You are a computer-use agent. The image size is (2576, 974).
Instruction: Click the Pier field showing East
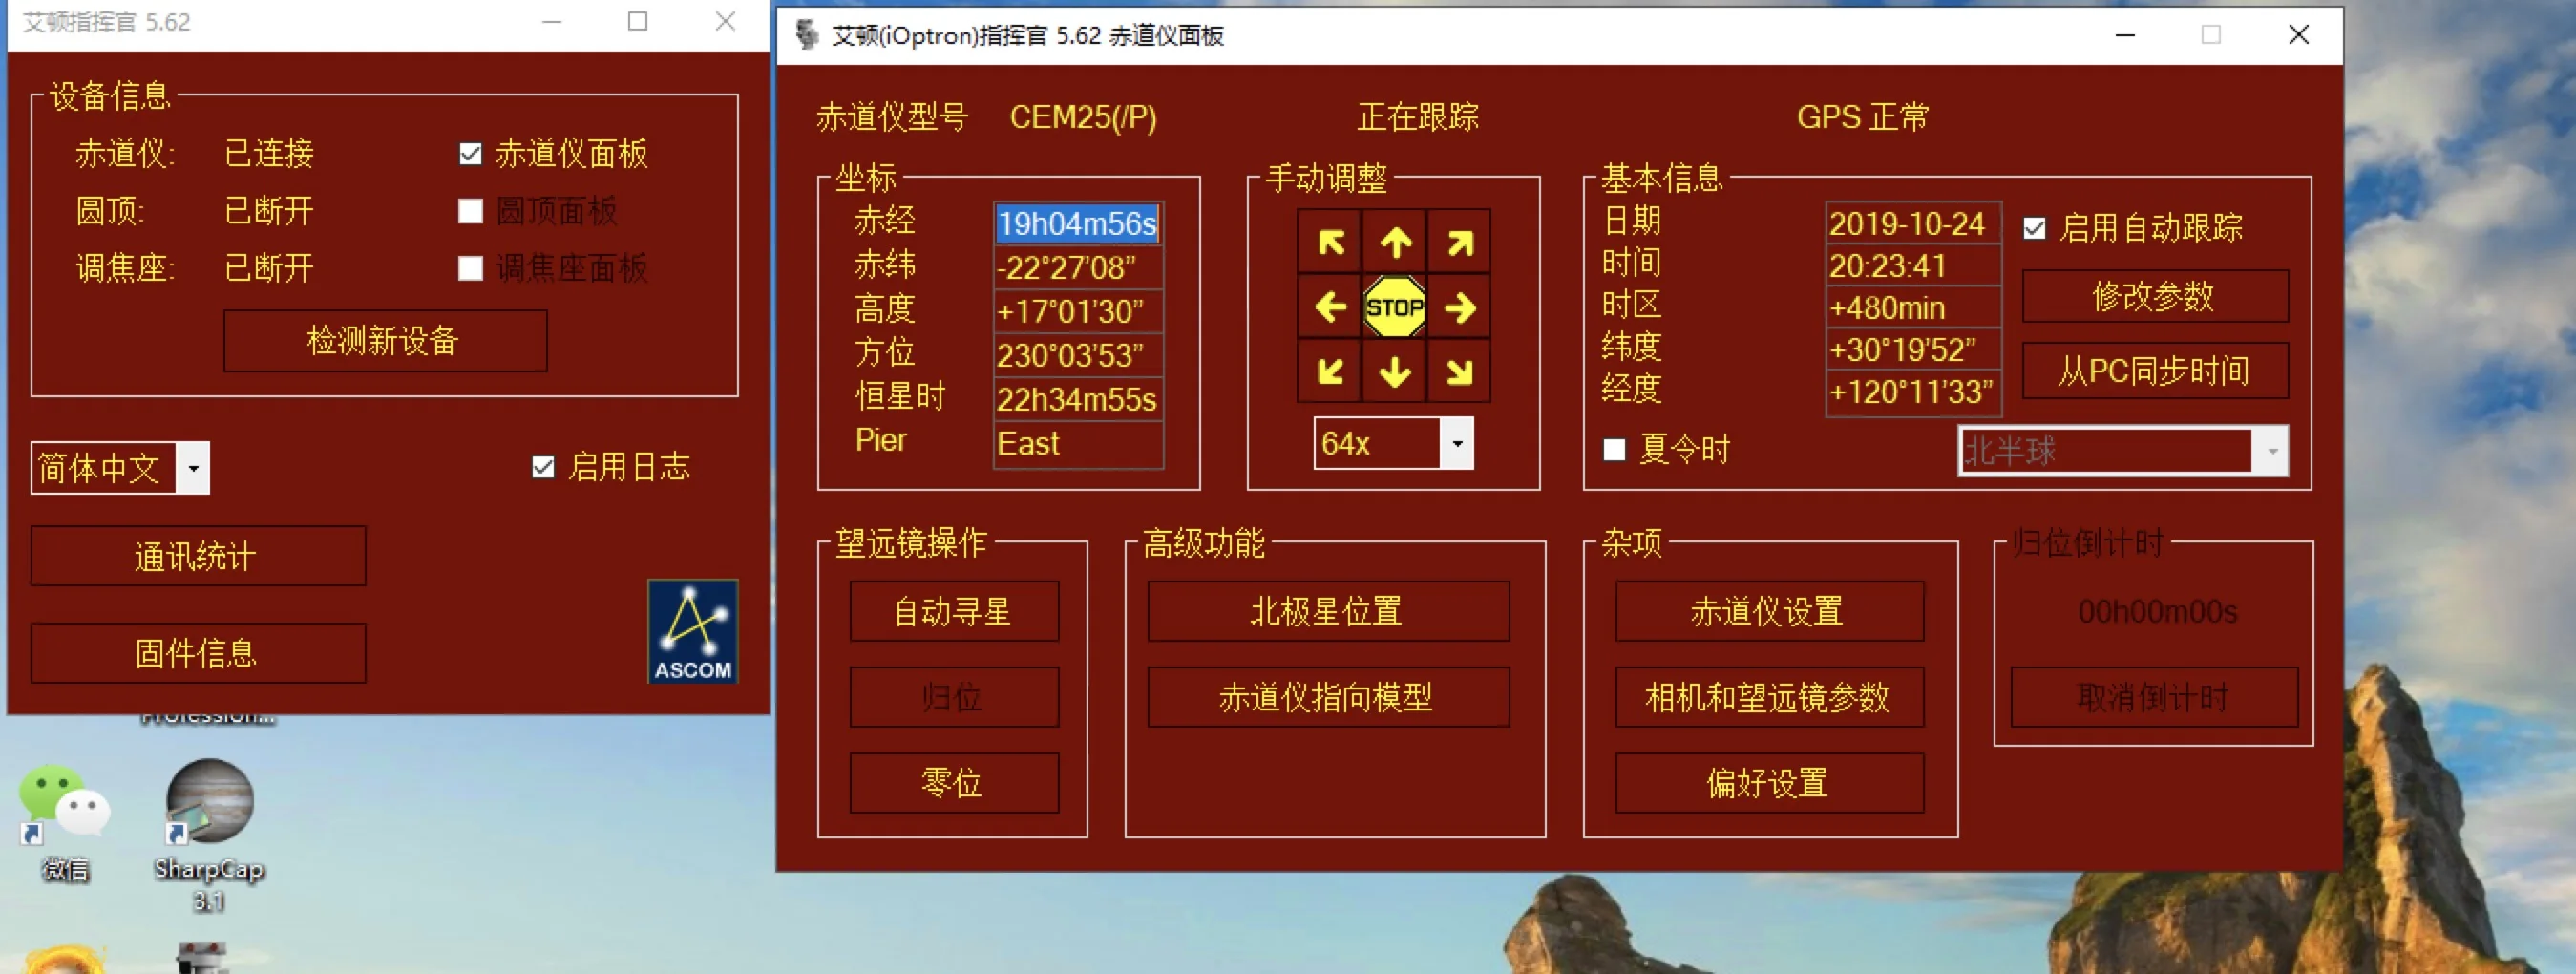tap(1078, 444)
